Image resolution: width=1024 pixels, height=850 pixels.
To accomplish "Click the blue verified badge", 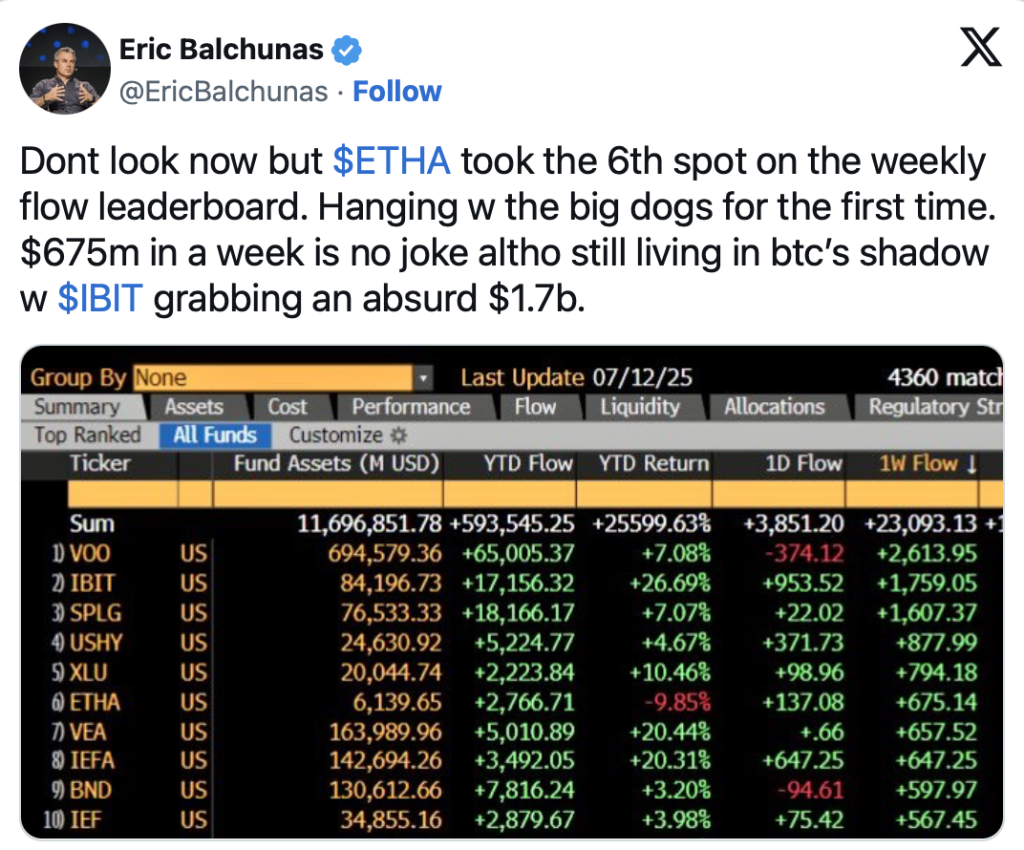I will [x=347, y=50].
